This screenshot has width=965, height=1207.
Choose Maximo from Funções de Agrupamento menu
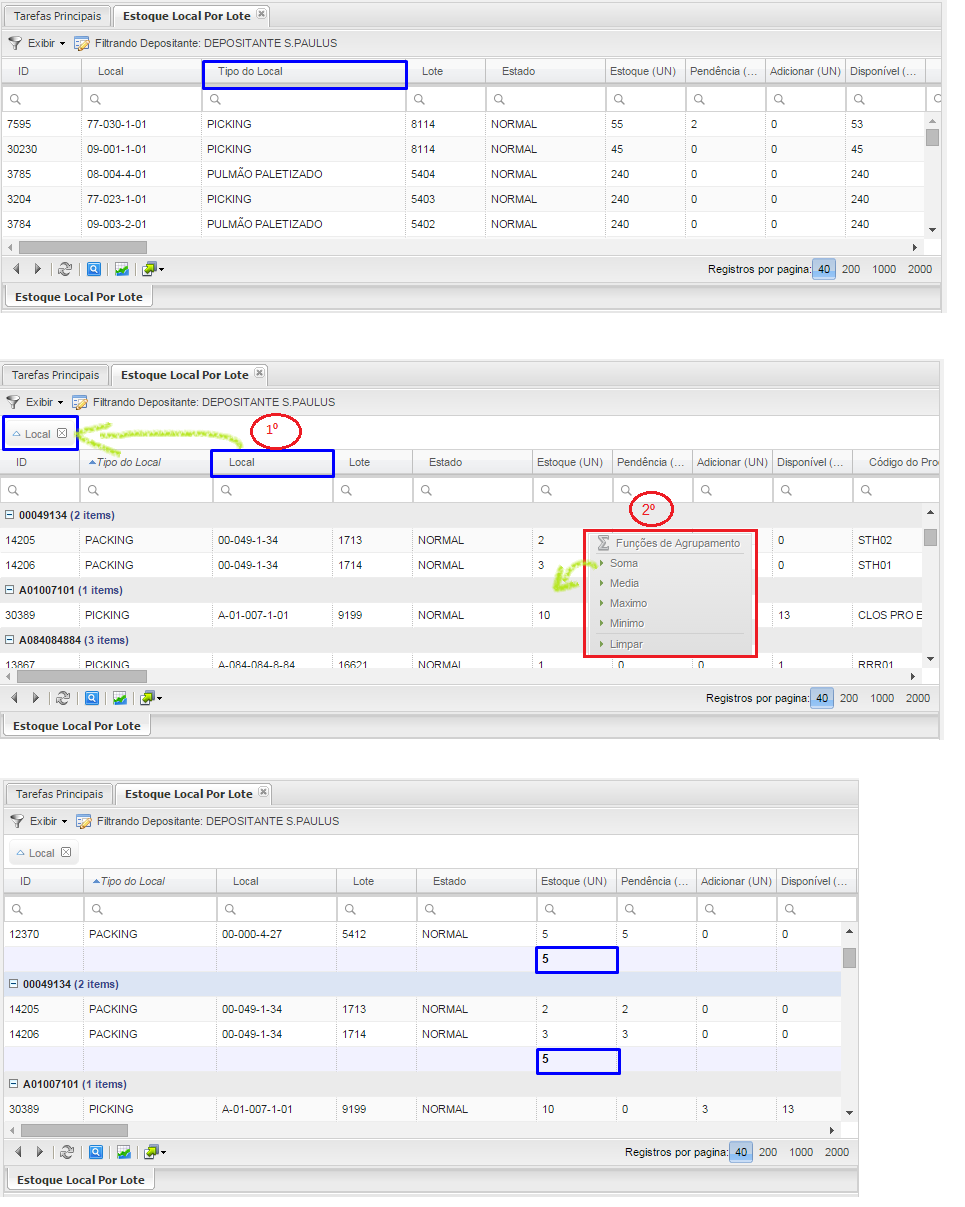[628, 603]
